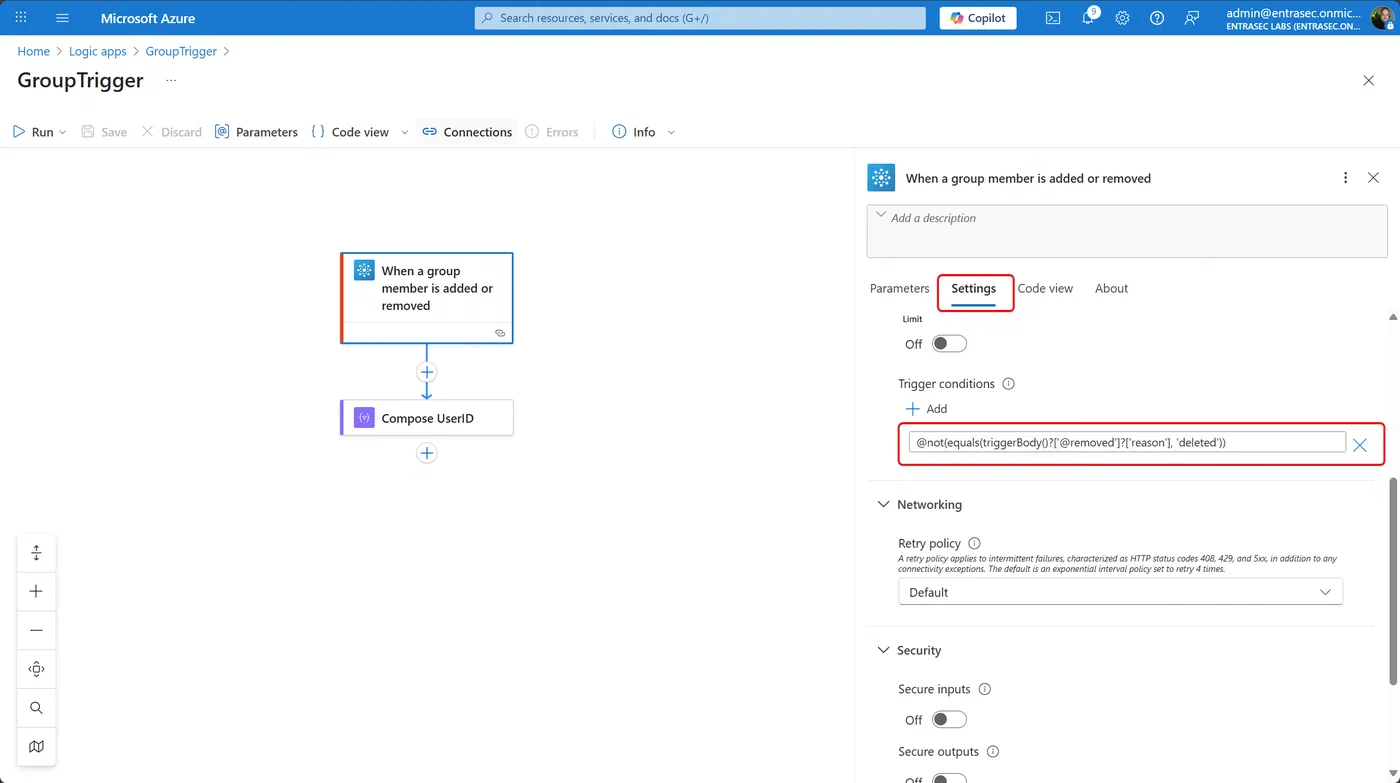The image size is (1400, 783).
Task: Collapse the Security section
Action: (883, 650)
